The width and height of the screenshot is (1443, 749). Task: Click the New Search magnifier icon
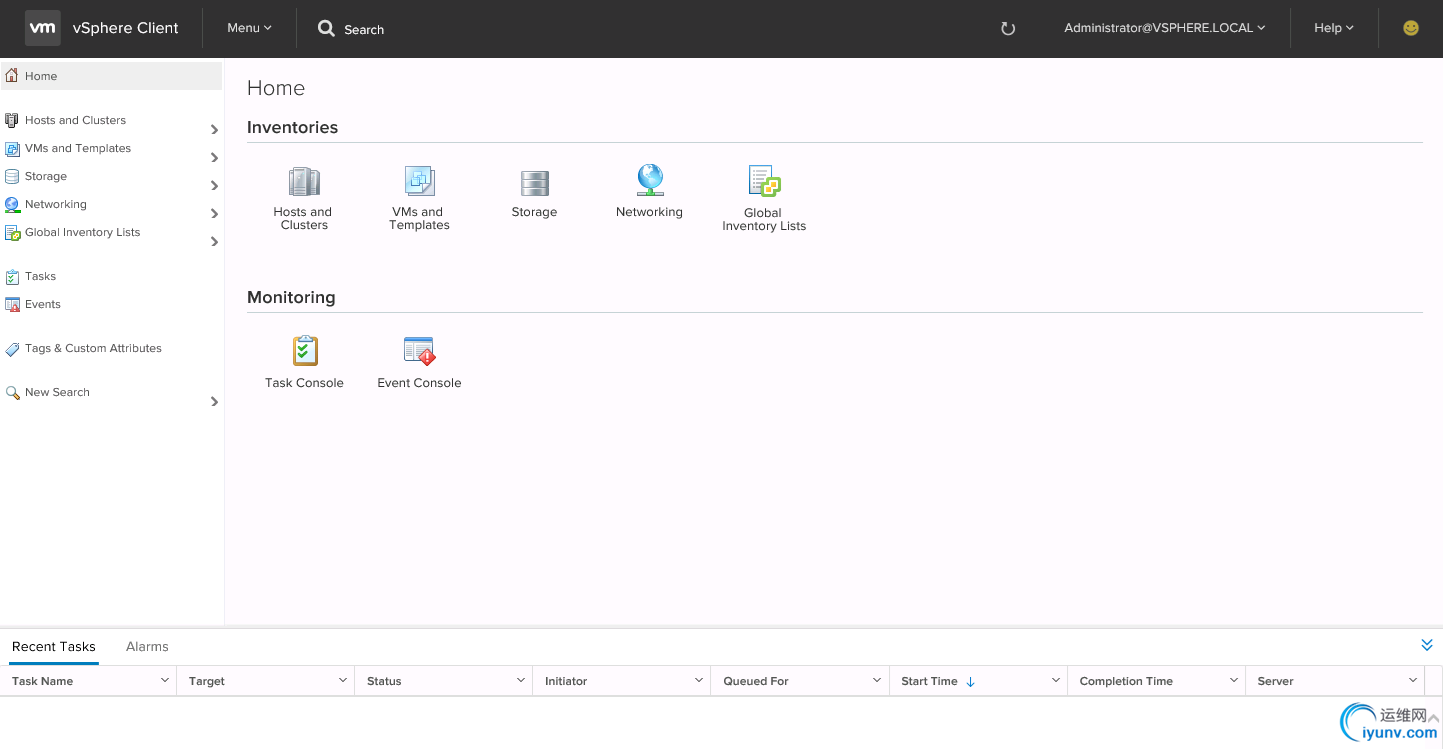(x=12, y=392)
